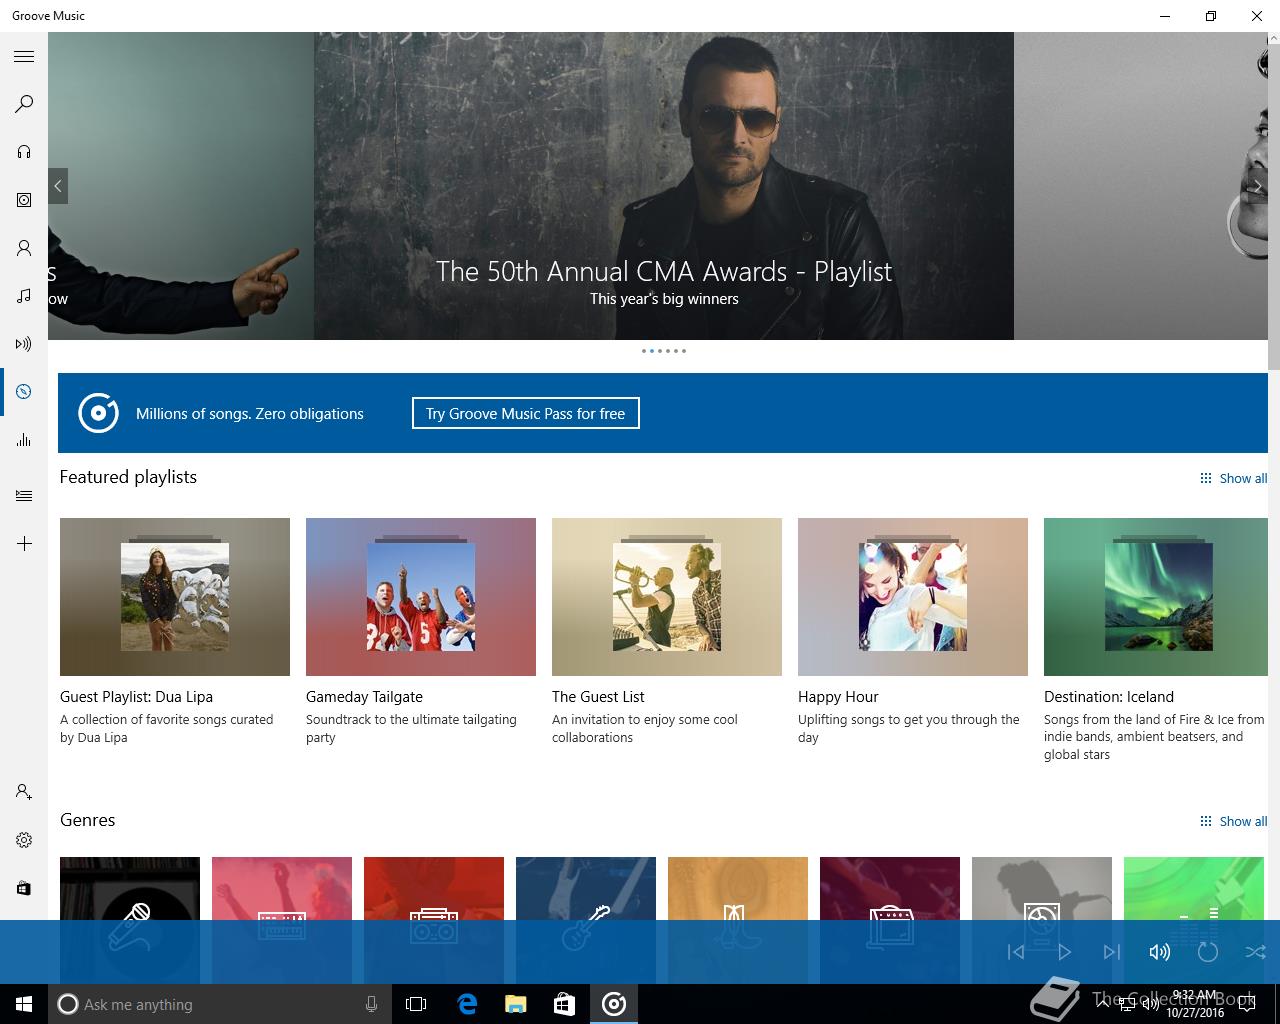Select the electric guitar genre tile

tap(586, 920)
